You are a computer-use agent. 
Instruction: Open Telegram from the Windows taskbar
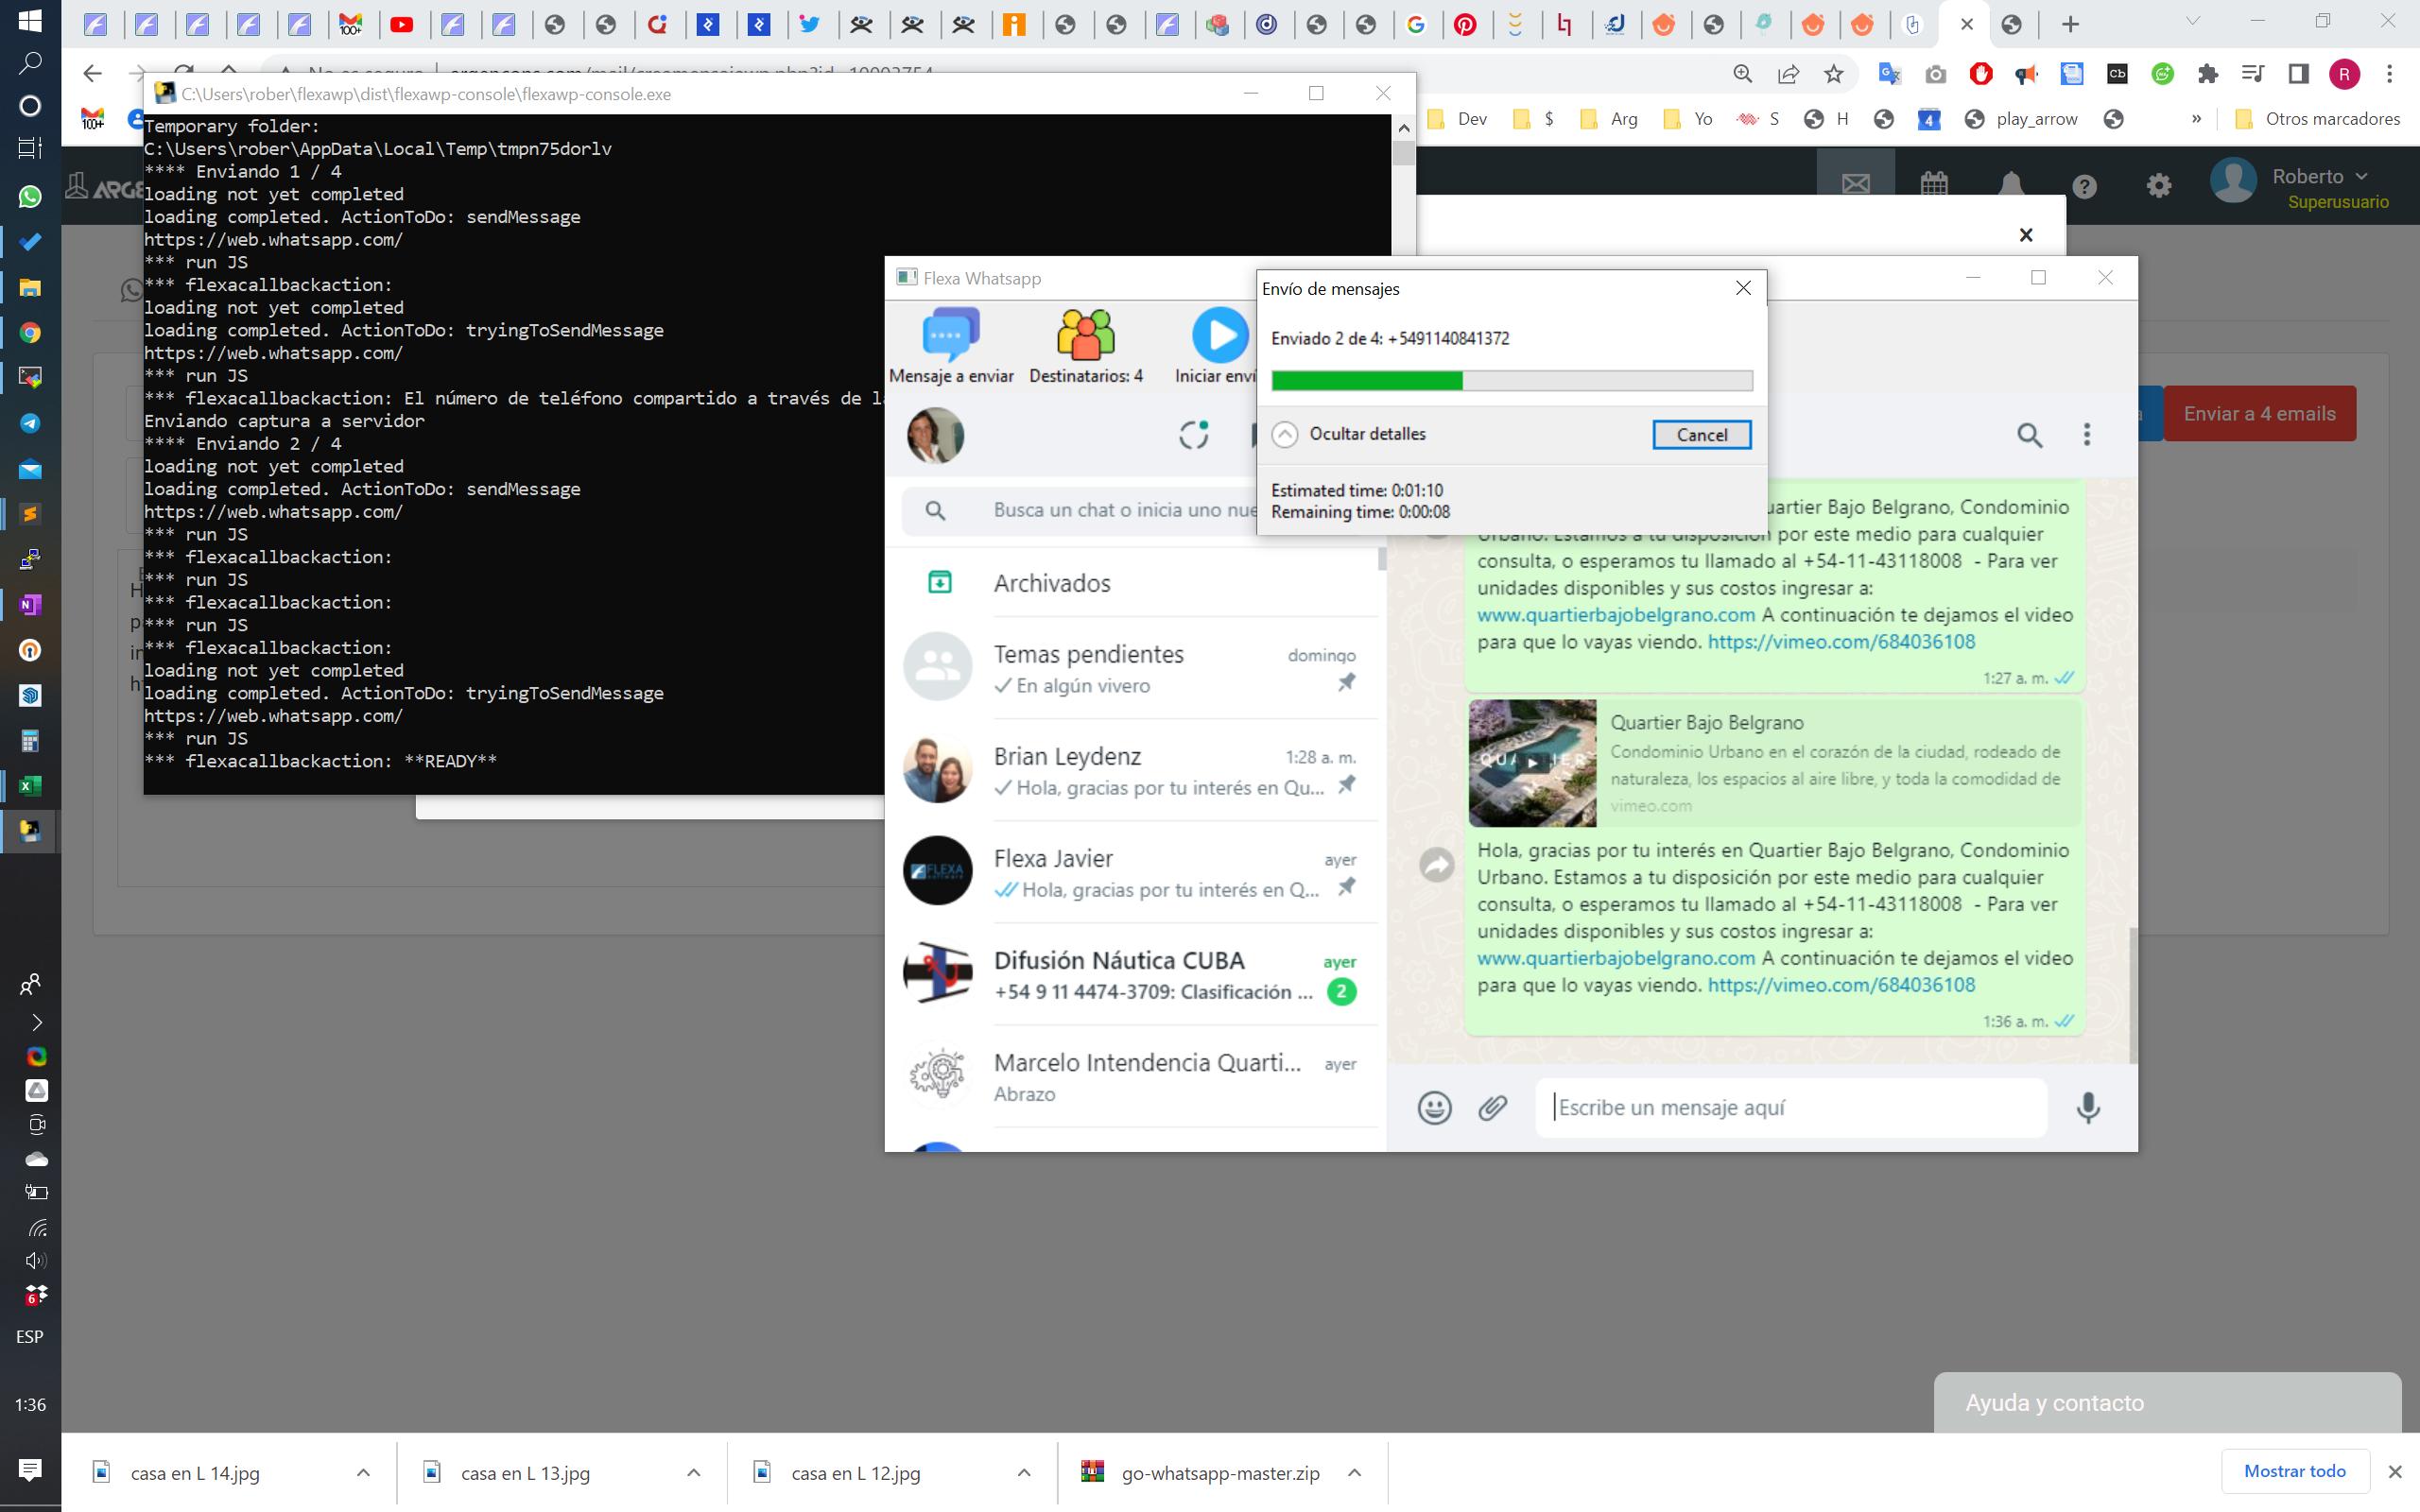click(x=30, y=423)
